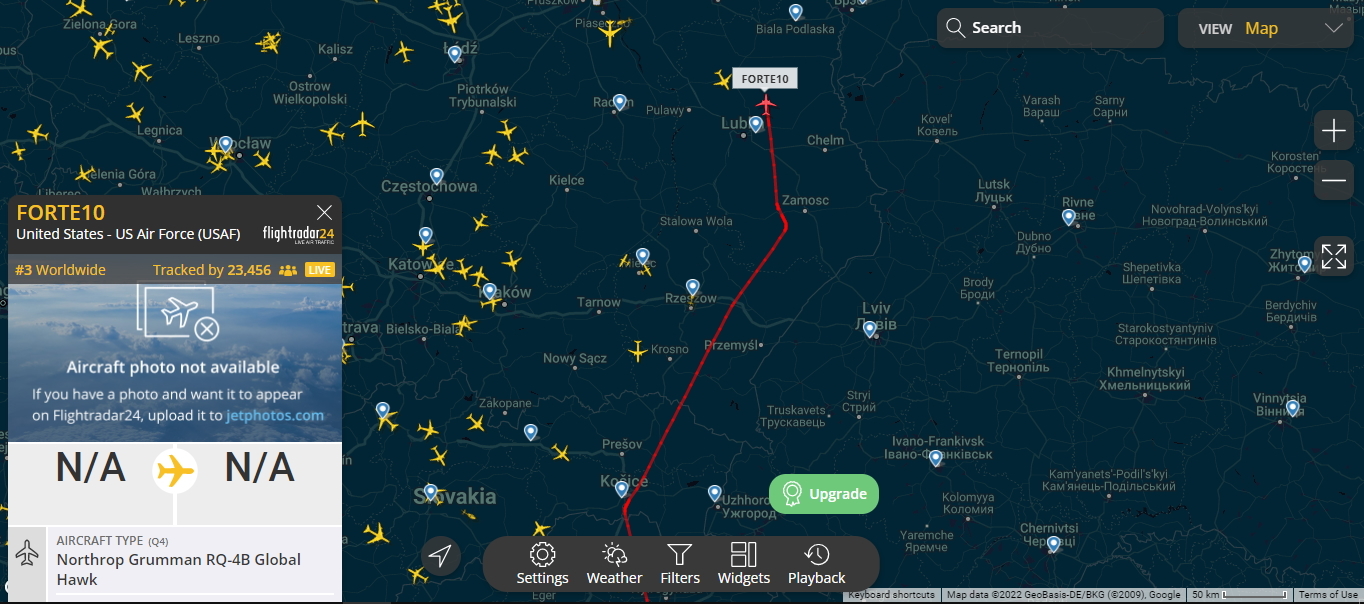Zoom out with the minus button

(1334, 181)
